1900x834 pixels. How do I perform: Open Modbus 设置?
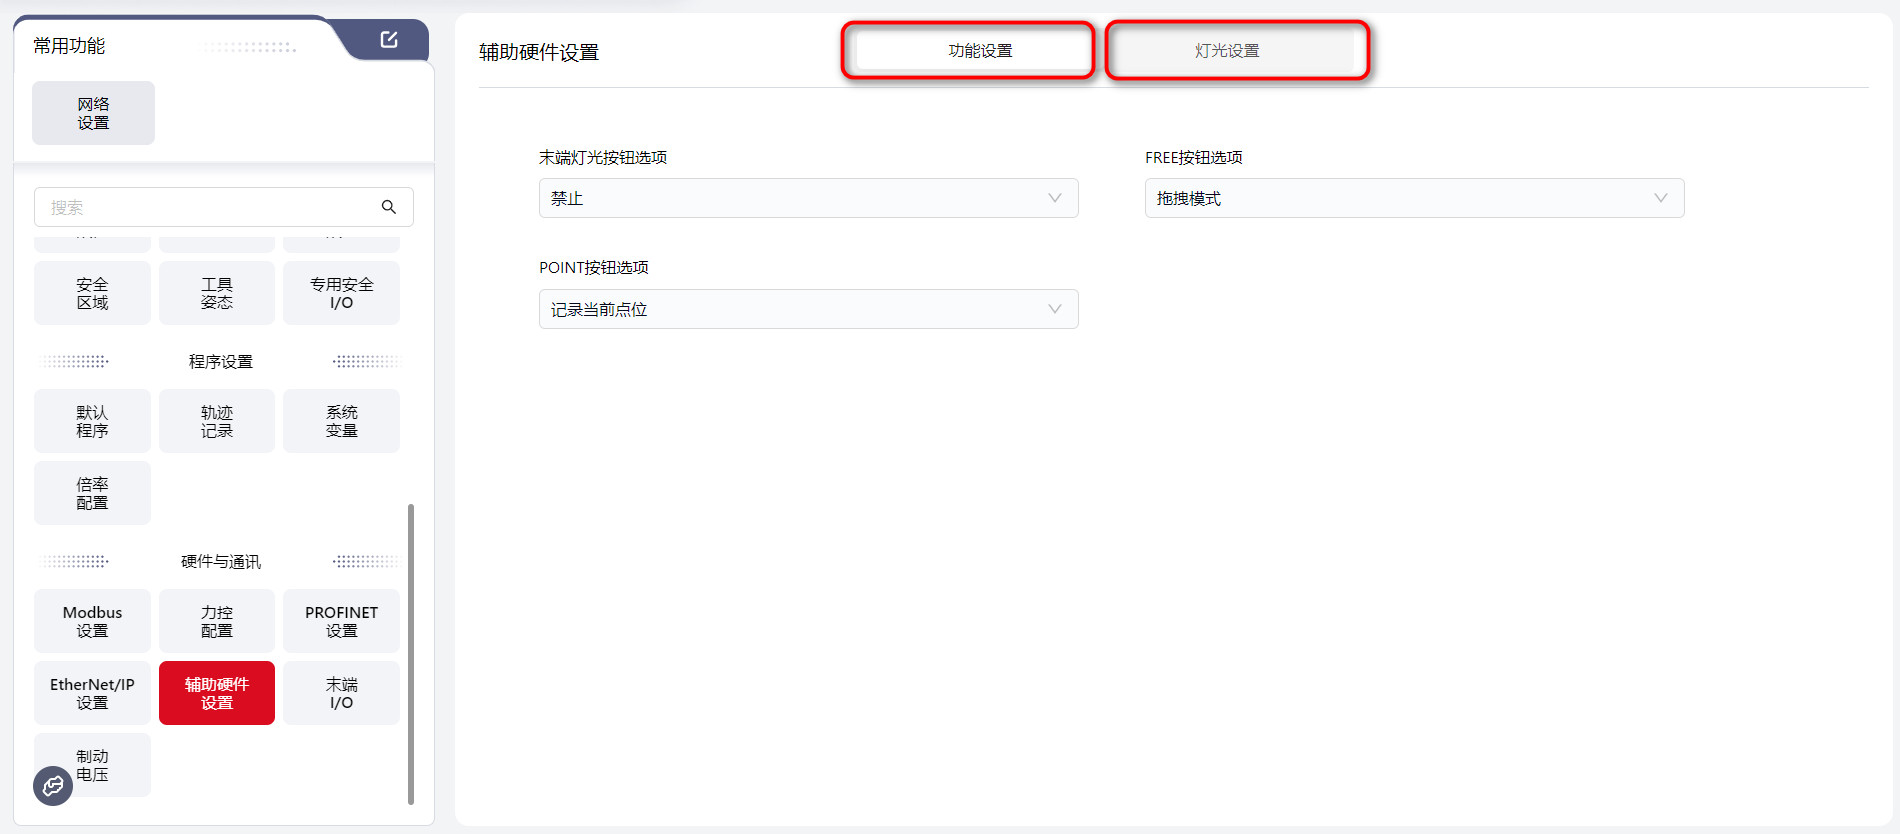pyautogui.click(x=92, y=621)
